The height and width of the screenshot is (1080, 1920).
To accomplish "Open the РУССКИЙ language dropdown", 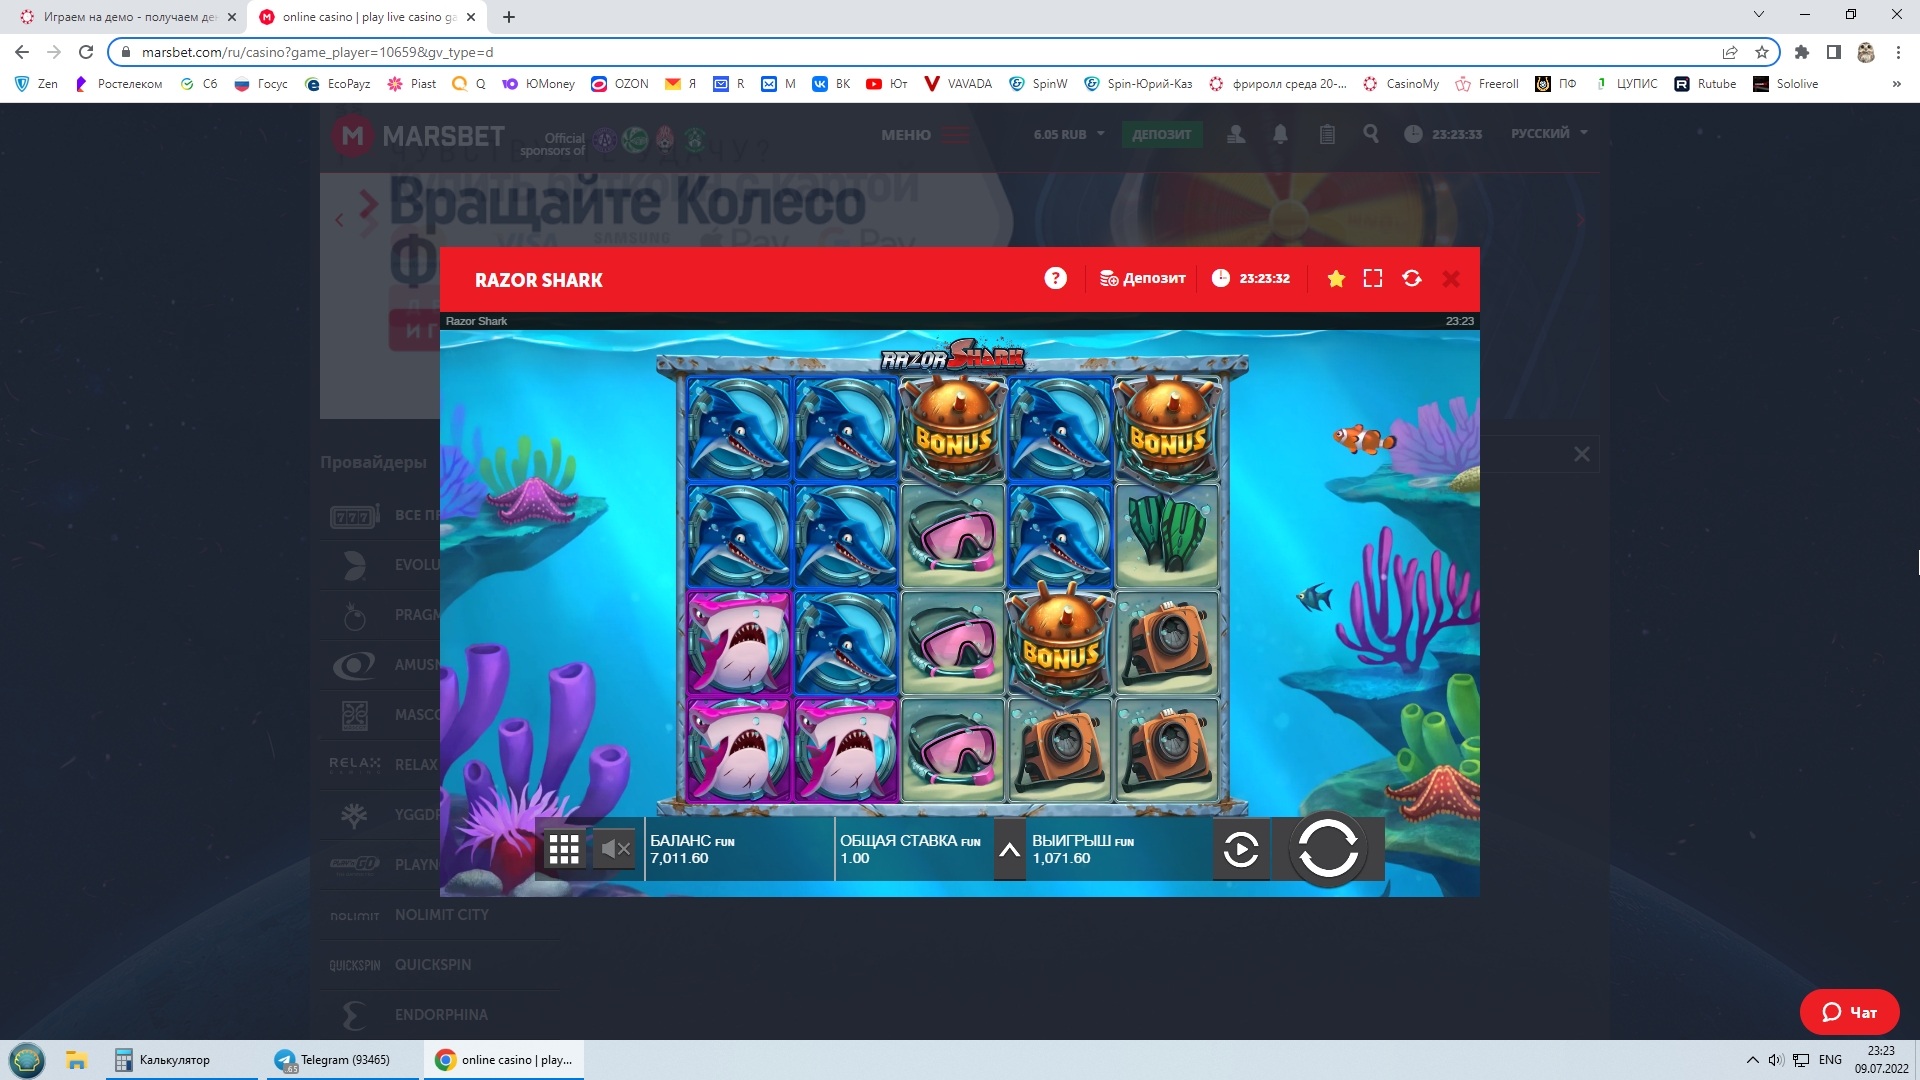I will click(x=1549, y=133).
